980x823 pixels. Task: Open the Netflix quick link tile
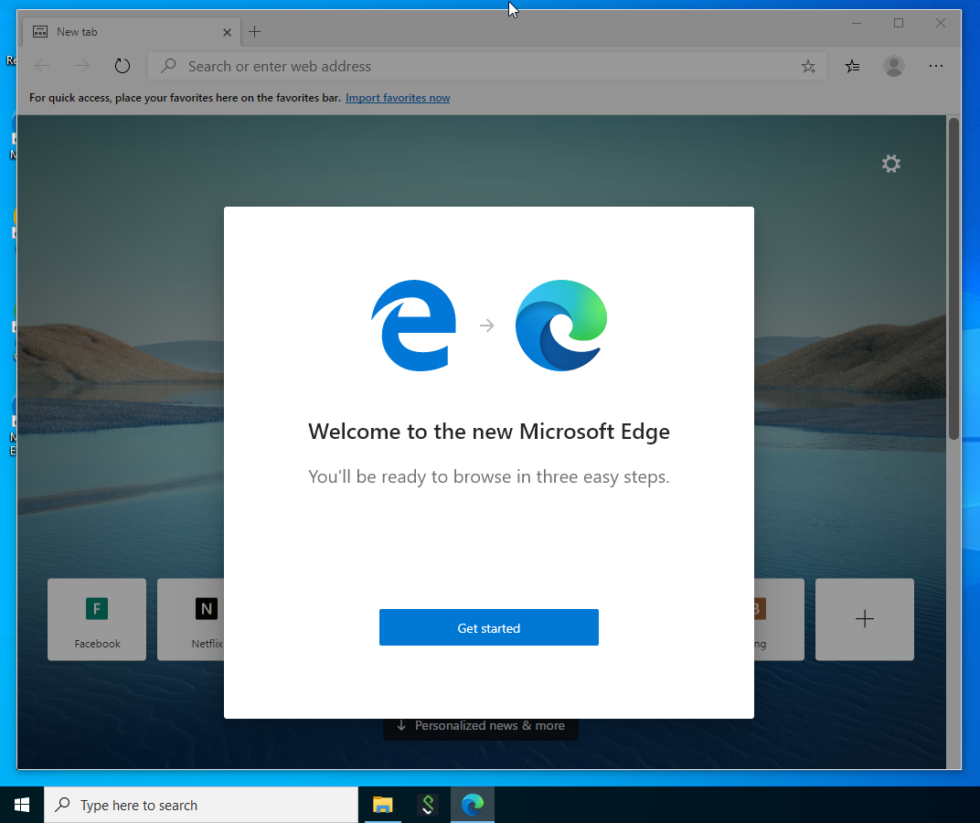pyautogui.click(x=191, y=619)
